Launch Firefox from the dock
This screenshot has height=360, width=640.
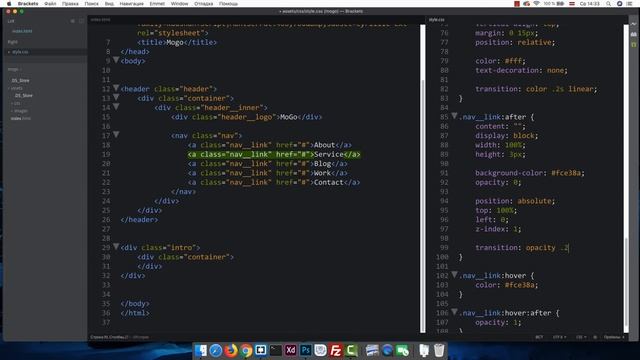231,350
